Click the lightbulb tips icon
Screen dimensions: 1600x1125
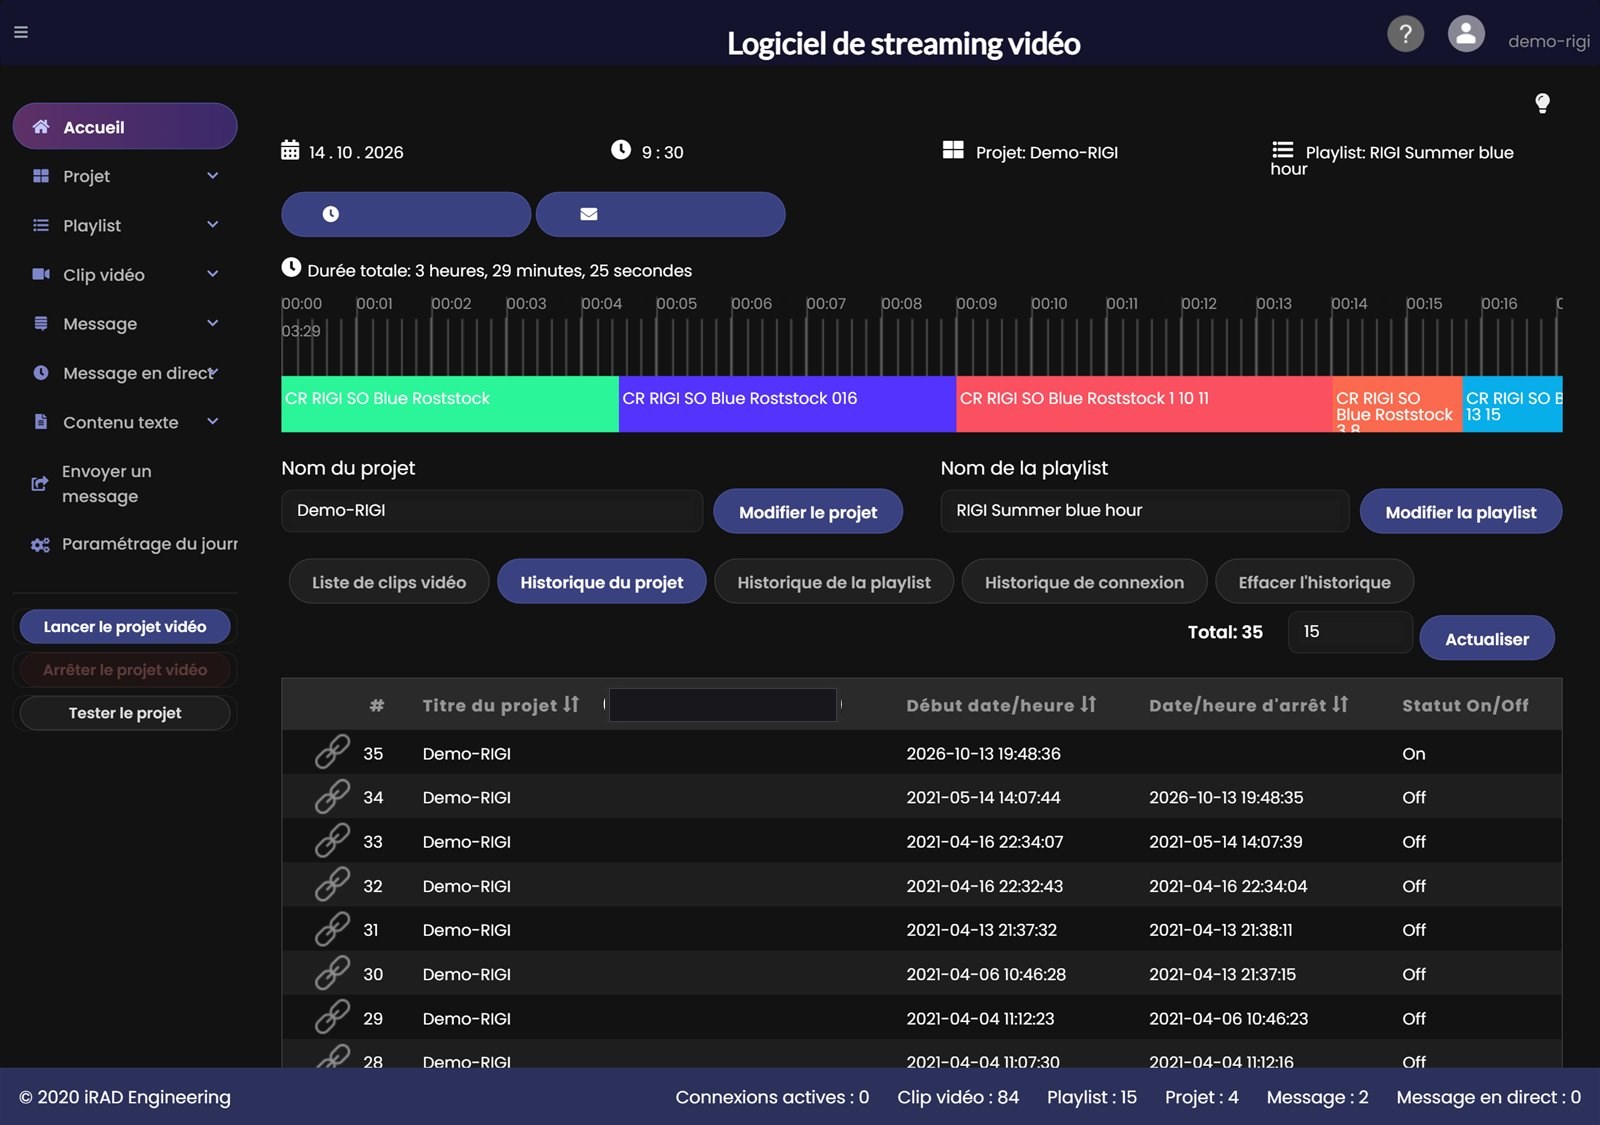[1542, 103]
